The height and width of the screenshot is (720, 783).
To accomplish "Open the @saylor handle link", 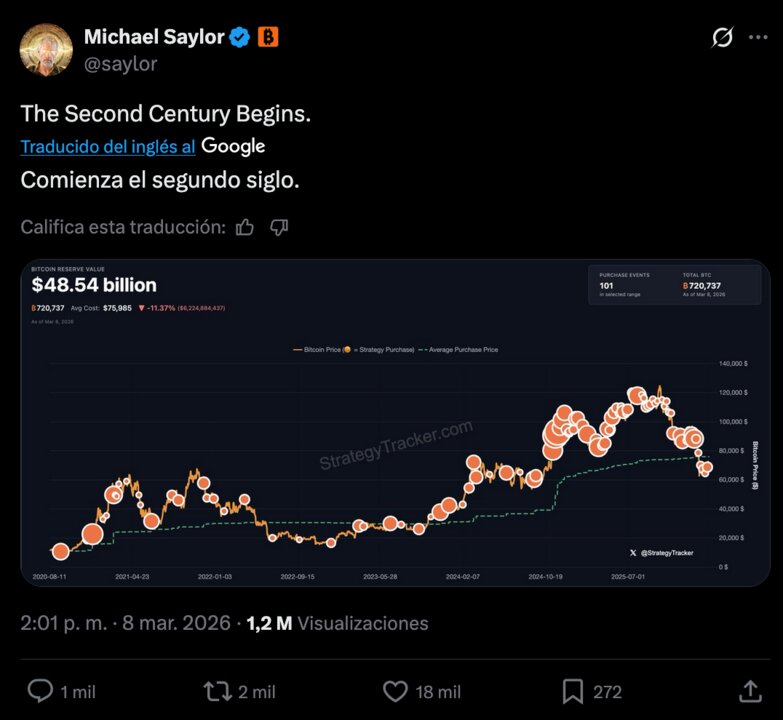I will [x=121, y=63].
